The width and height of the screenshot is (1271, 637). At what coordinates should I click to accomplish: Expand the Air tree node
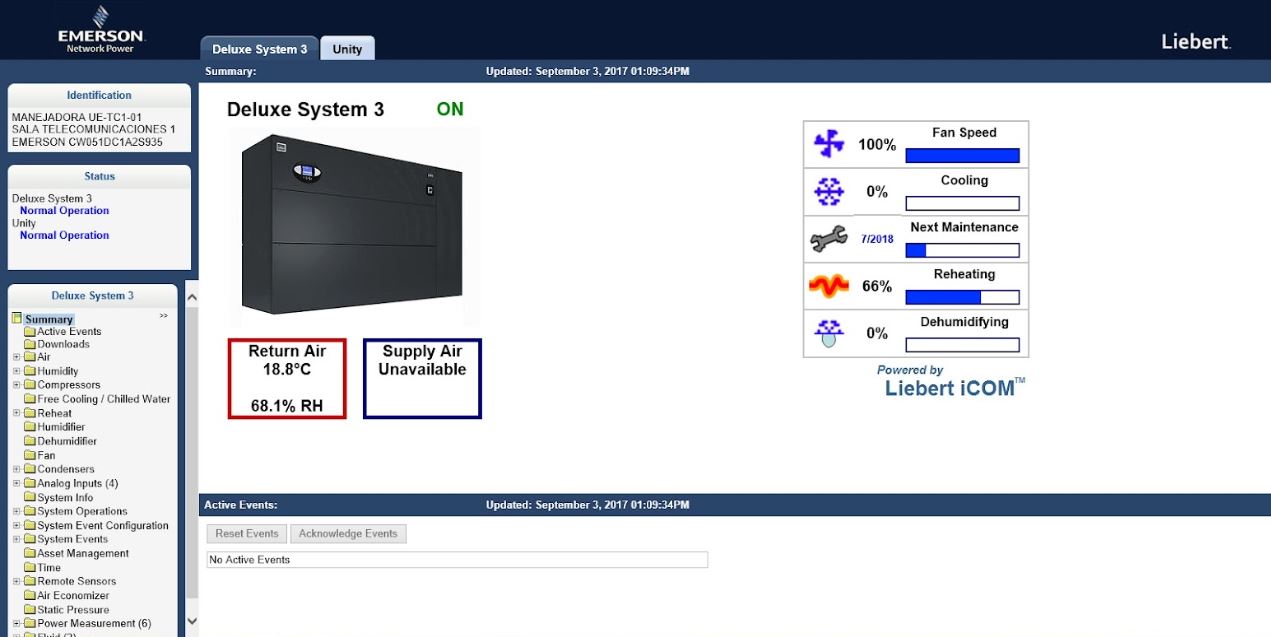tap(17, 357)
